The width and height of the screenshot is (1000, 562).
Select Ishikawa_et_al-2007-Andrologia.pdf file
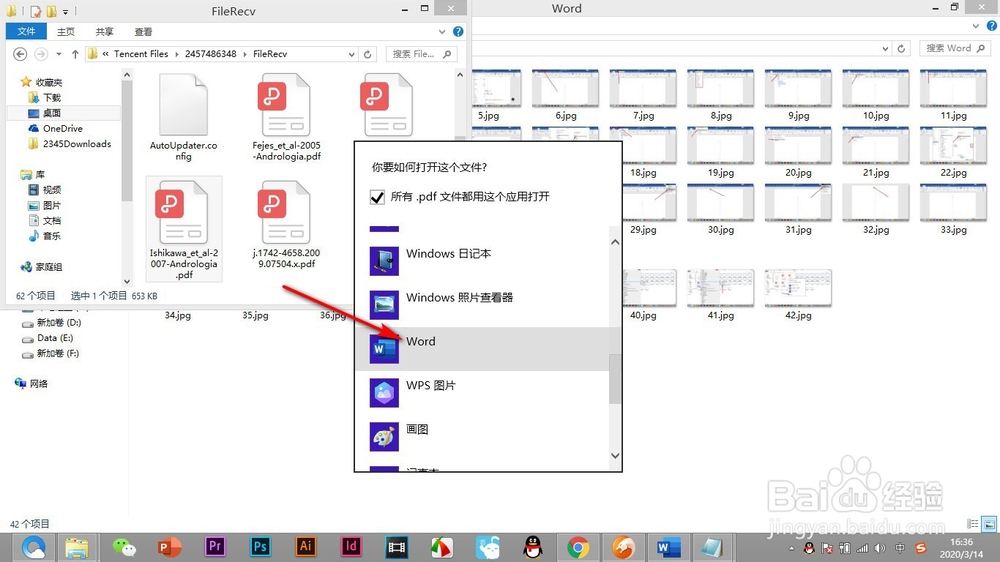coord(184,230)
